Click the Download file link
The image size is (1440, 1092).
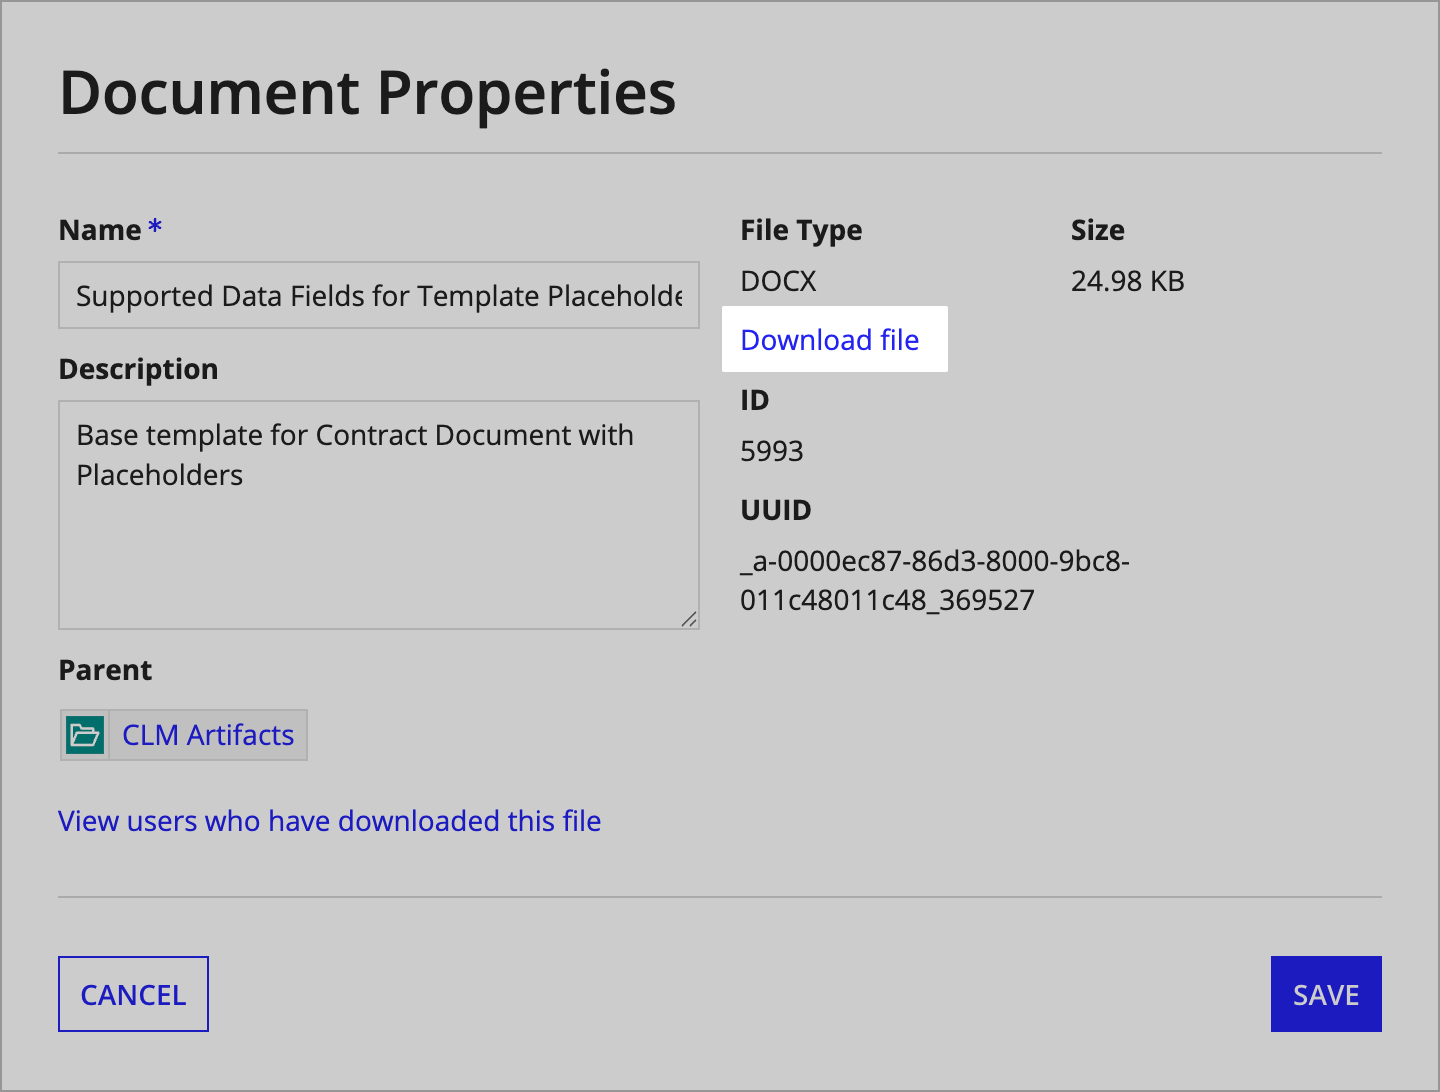[x=830, y=340]
